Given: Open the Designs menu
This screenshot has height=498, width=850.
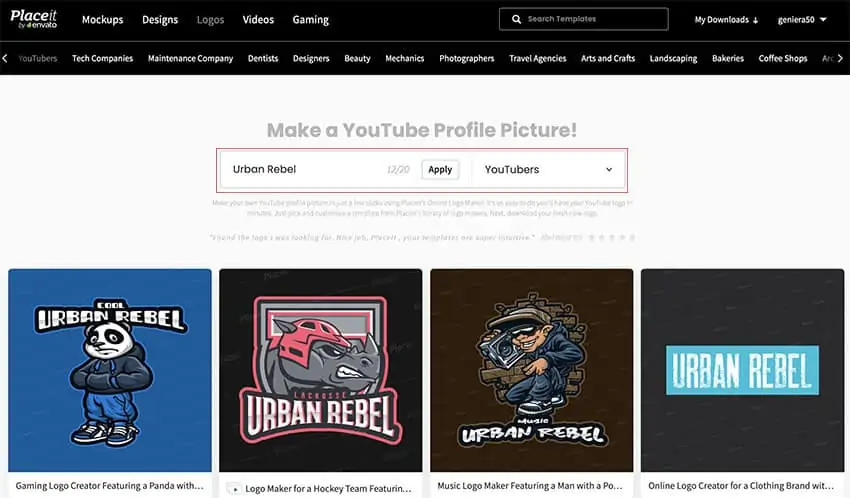Looking at the screenshot, I should pos(160,20).
